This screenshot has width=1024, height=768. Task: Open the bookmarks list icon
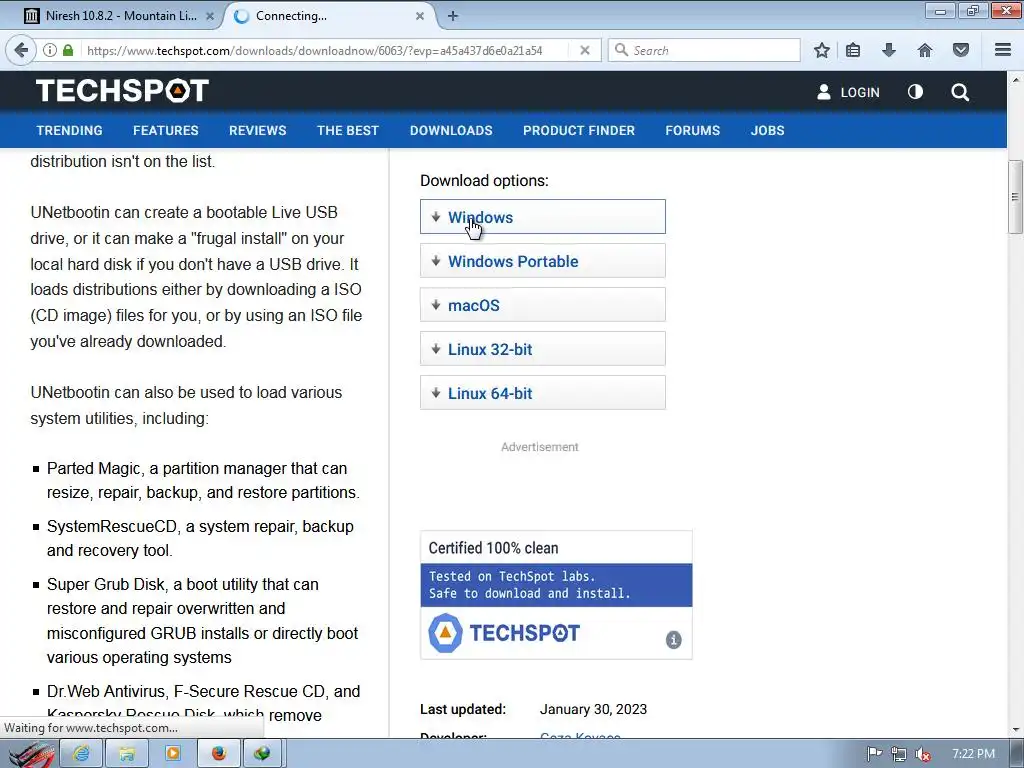click(x=853, y=50)
